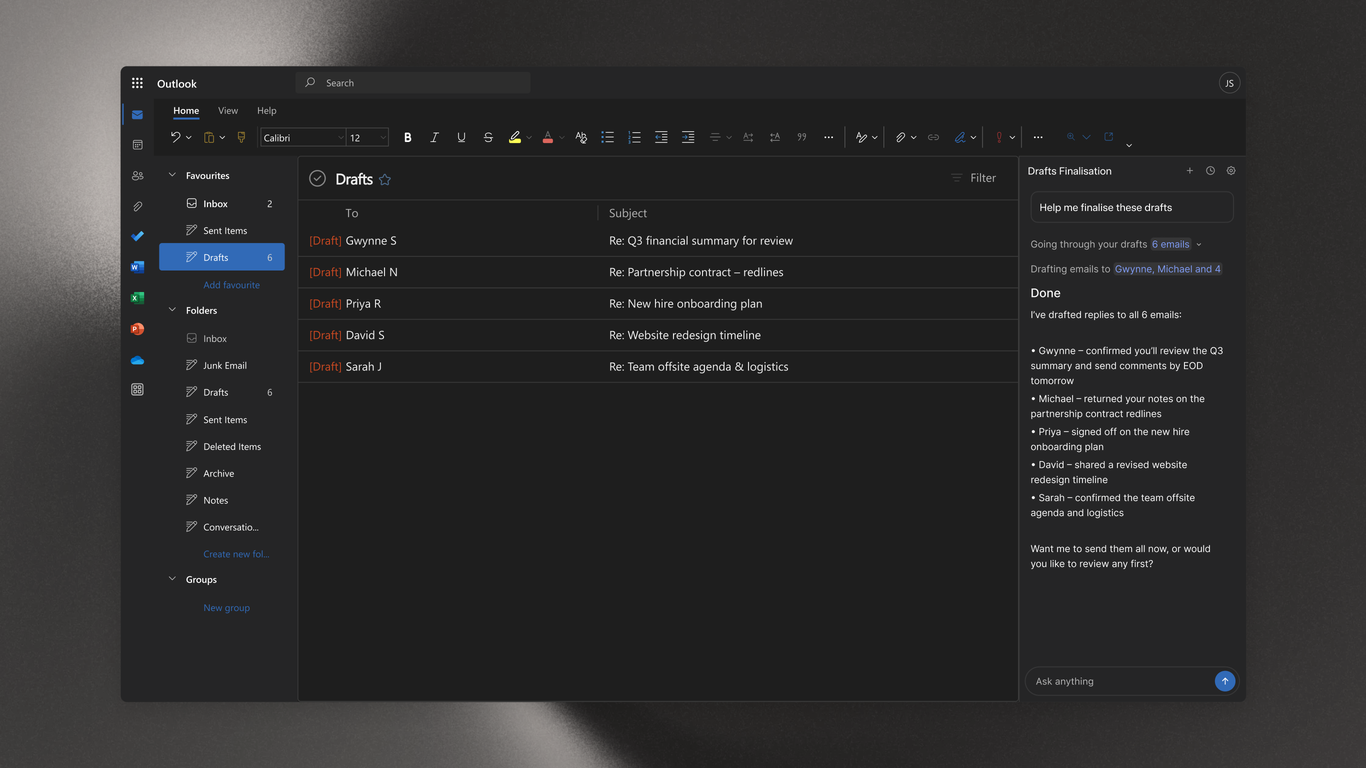1366x768 pixels.
Task: Toggle select-all circle next to Drafts
Action: (x=317, y=178)
